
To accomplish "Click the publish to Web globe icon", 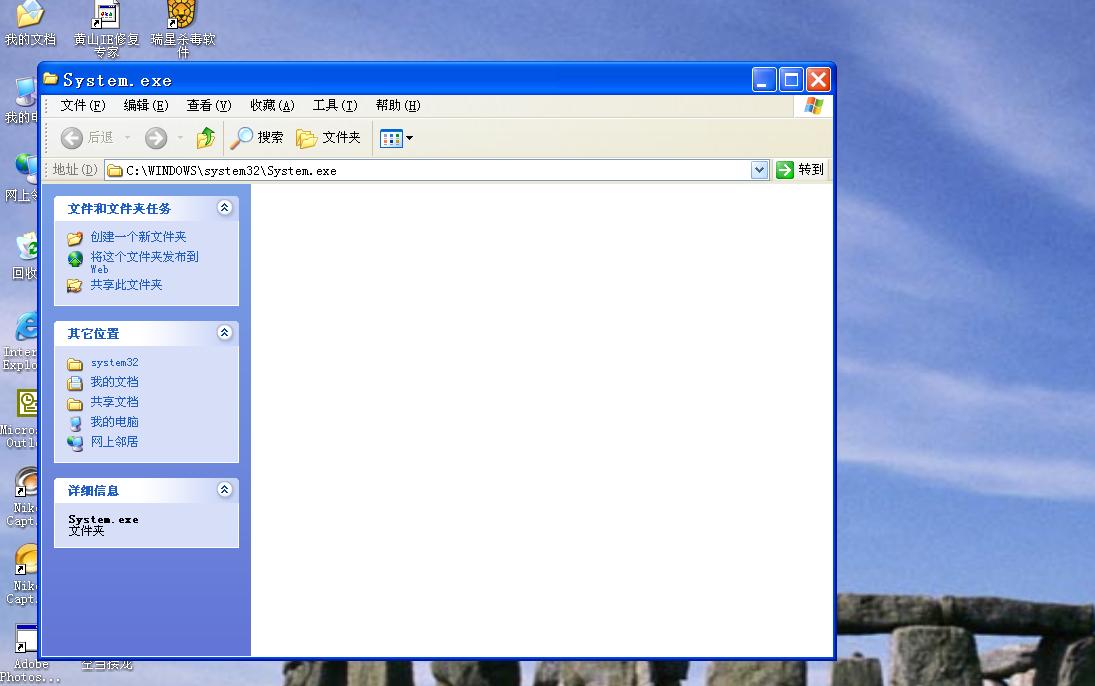I will click(x=75, y=259).
